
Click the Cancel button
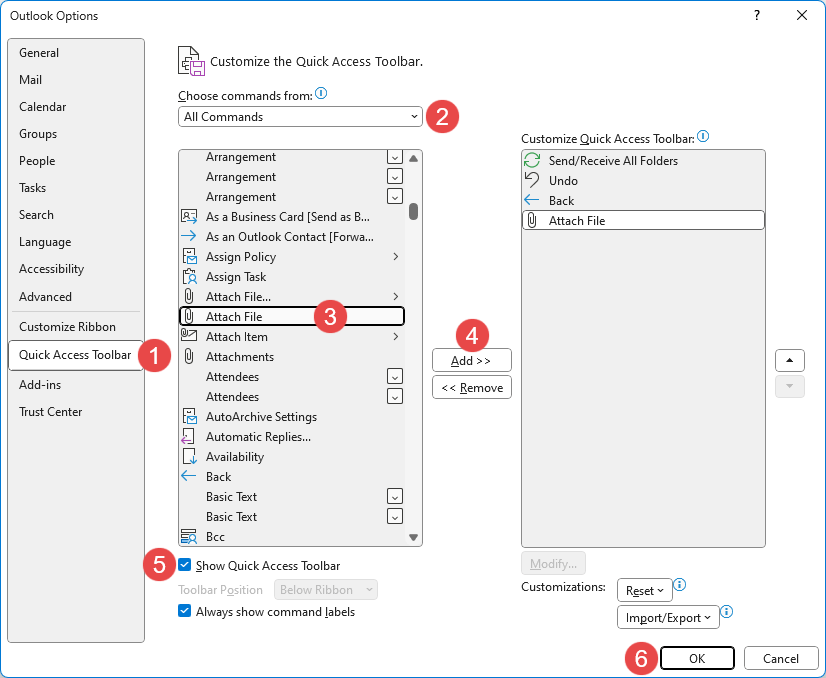coord(781,659)
